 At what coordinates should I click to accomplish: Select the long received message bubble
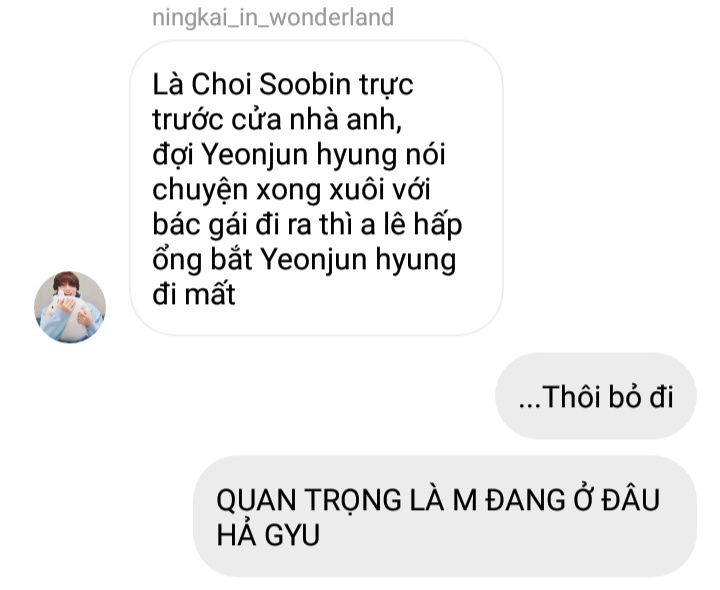coord(316,188)
